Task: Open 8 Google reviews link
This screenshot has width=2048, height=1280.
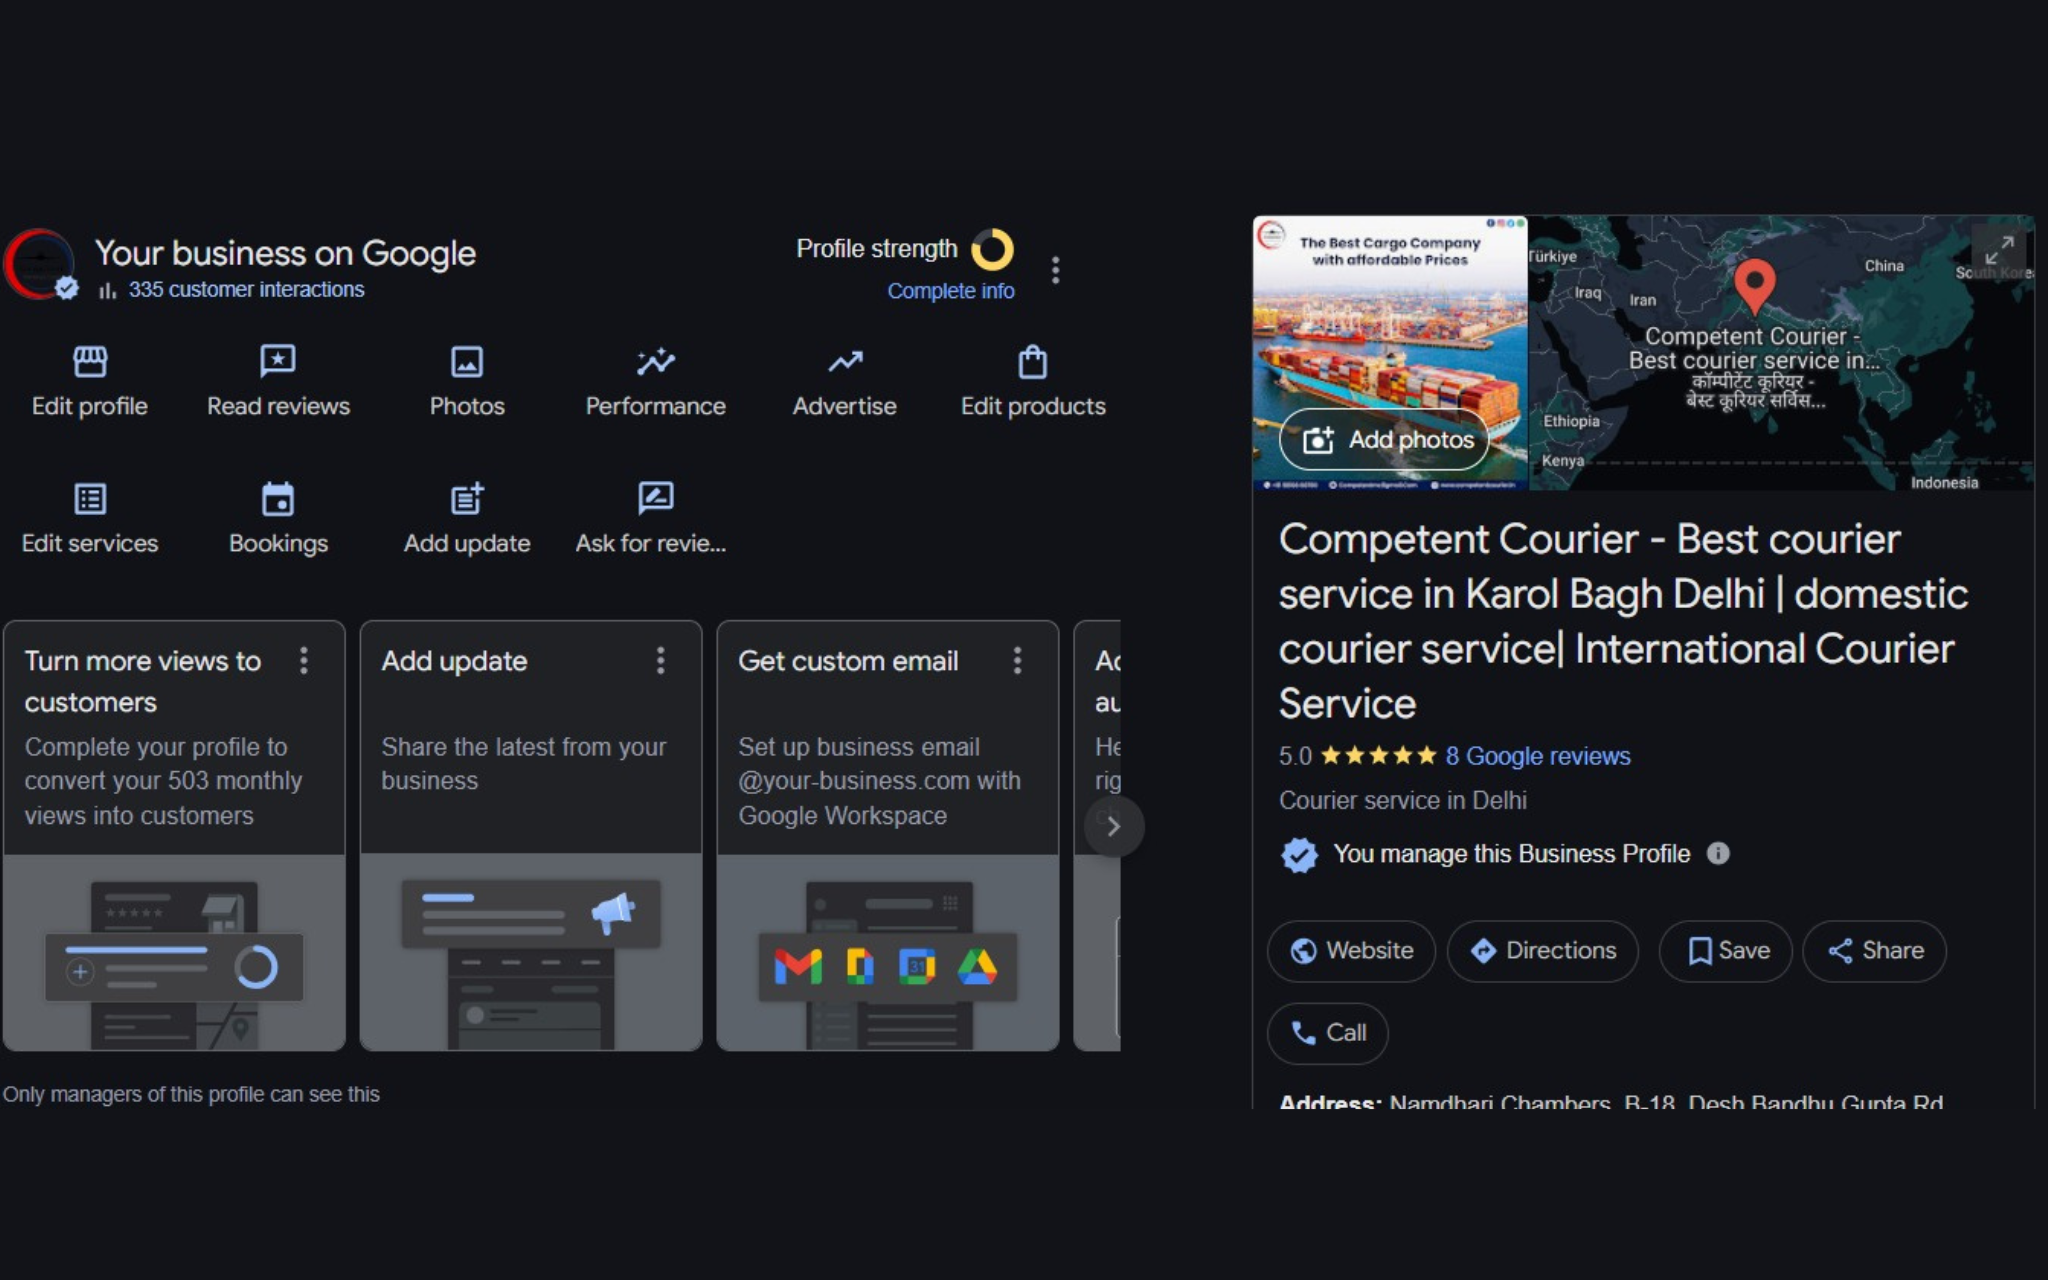Action: [1537, 756]
